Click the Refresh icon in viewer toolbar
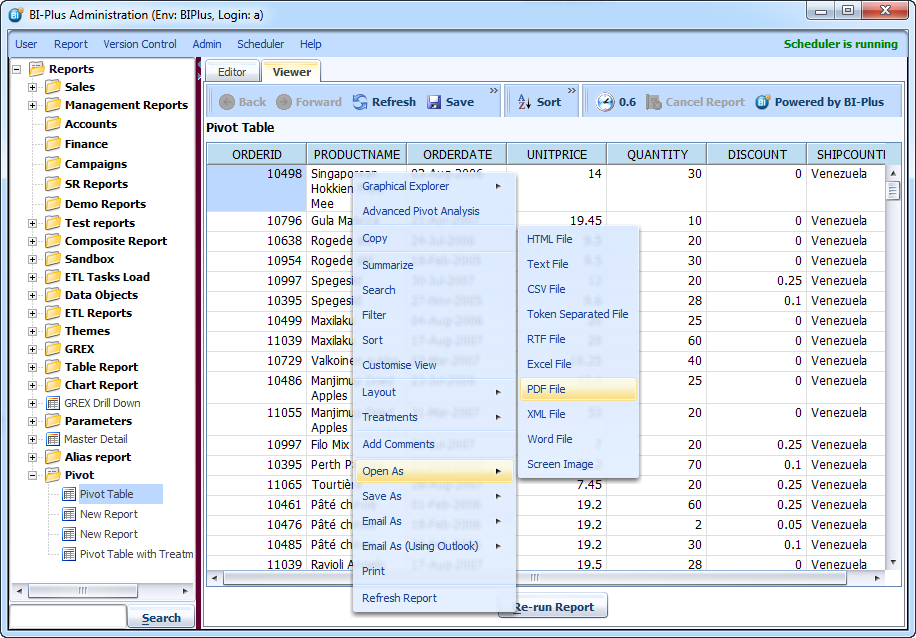Viewport: 916px width, 638px height. click(360, 102)
